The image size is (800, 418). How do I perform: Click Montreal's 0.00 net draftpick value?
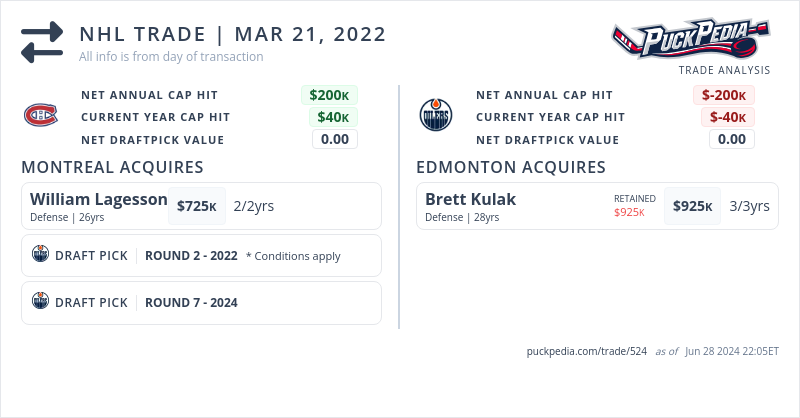335,139
